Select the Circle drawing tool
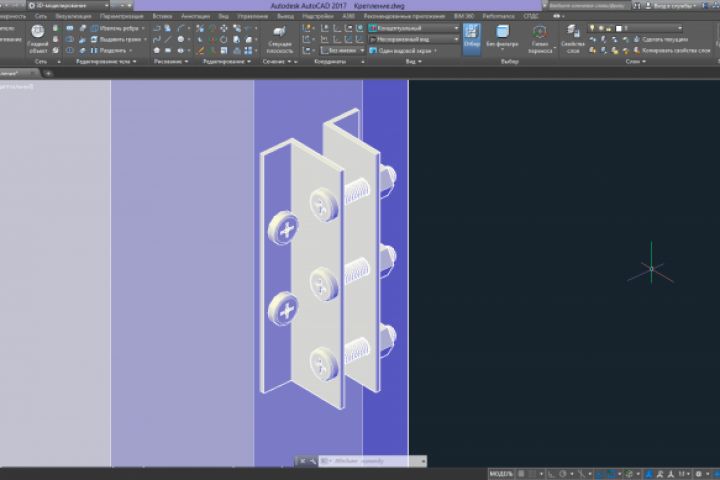The height and width of the screenshot is (480, 720). (180, 40)
